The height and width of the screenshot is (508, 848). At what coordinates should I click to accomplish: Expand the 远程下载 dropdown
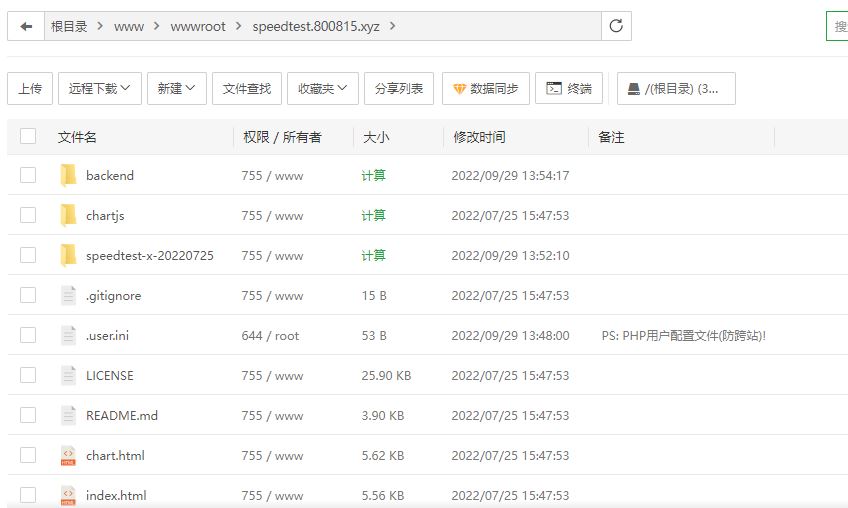click(100, 89)
